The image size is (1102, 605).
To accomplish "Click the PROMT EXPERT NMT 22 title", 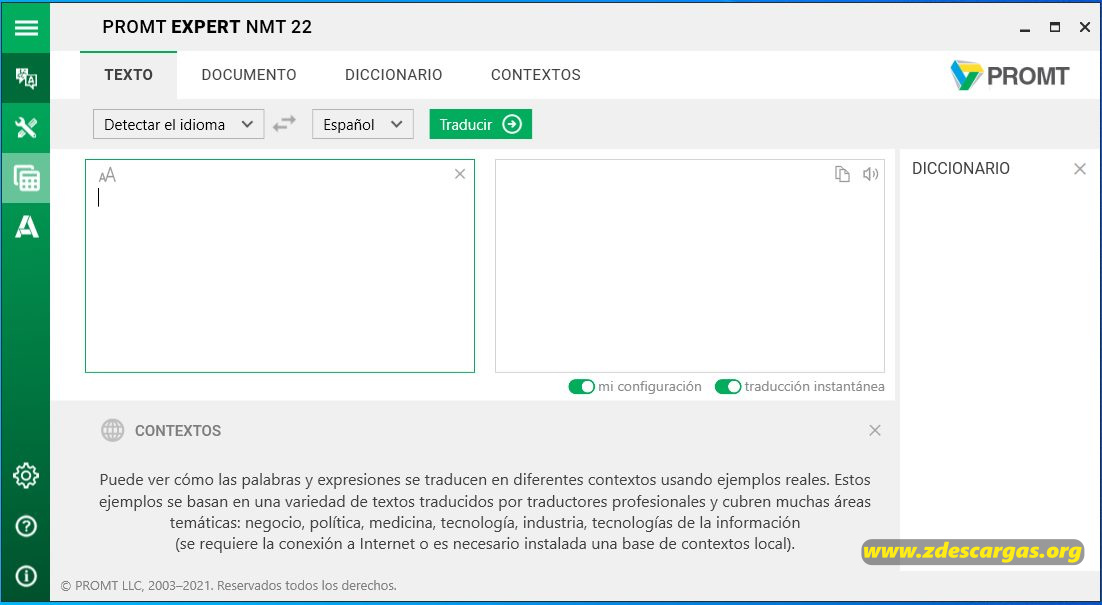I will [x=207, y=27].
